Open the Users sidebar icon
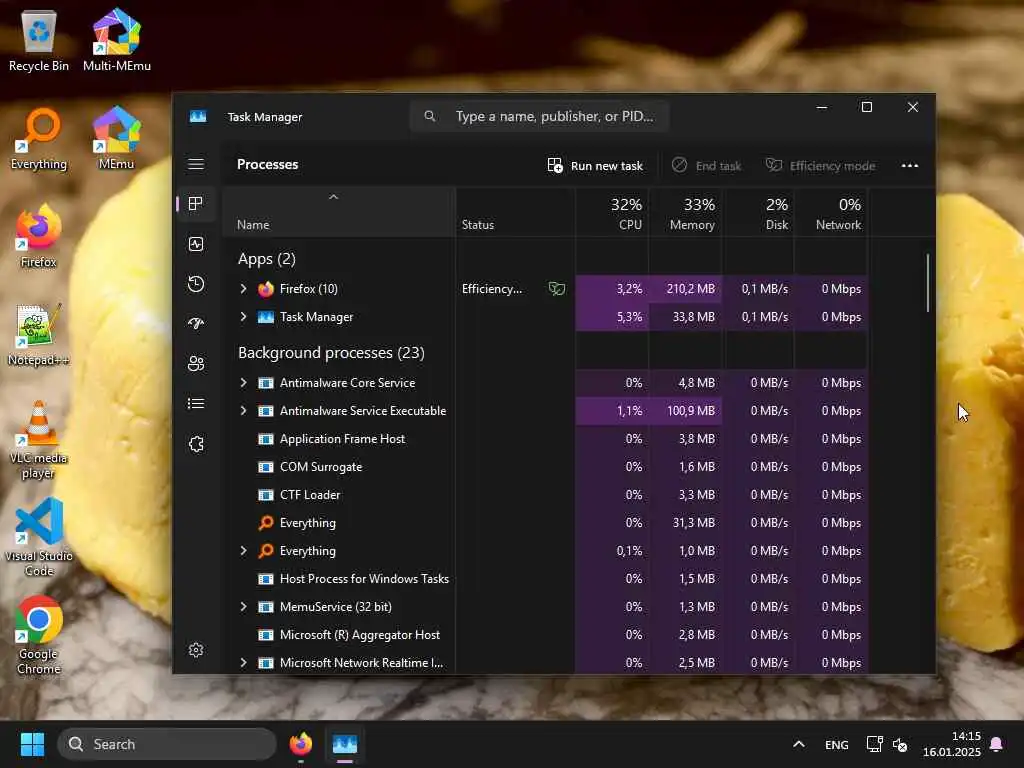 pyautogui.click(x=196, y=364)
